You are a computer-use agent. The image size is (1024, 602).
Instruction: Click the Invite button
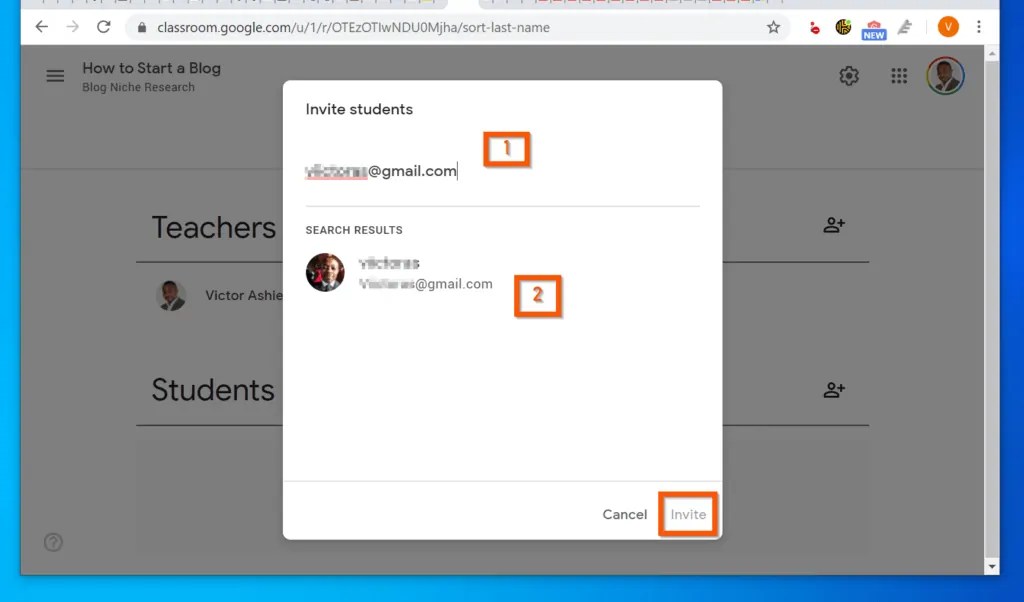pyautogui.click(x=687, y=514)
